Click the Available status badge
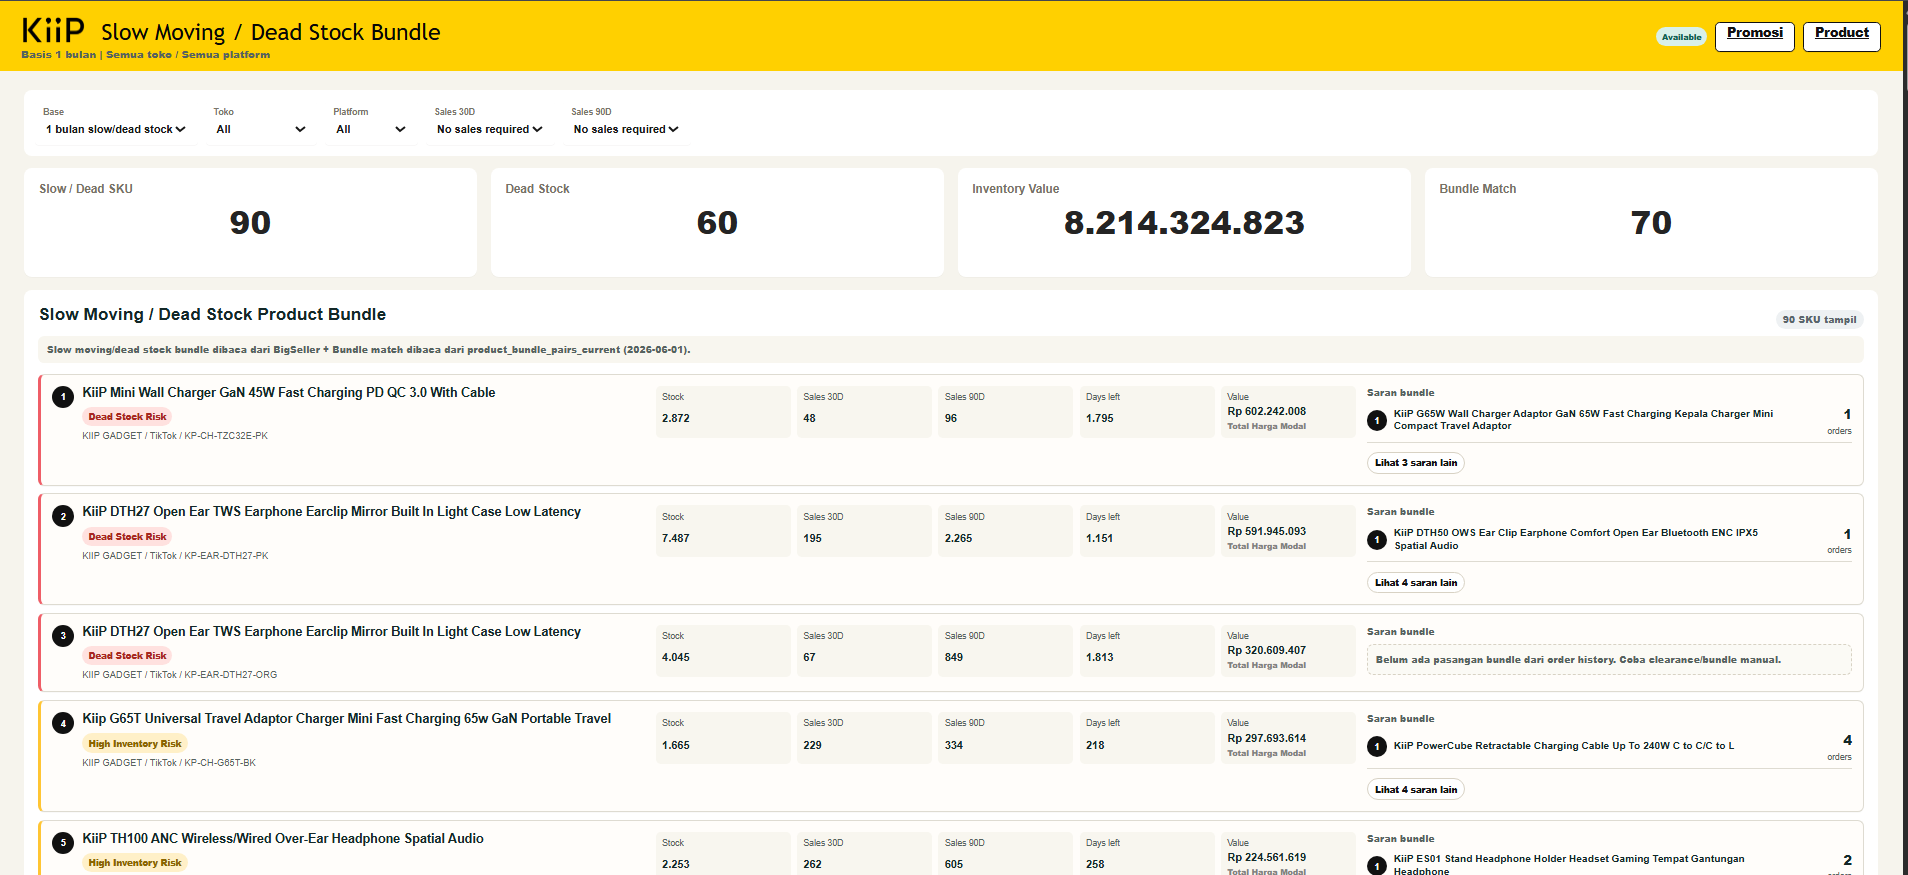The image size is (1908, 875). [x=1681, y=37]
